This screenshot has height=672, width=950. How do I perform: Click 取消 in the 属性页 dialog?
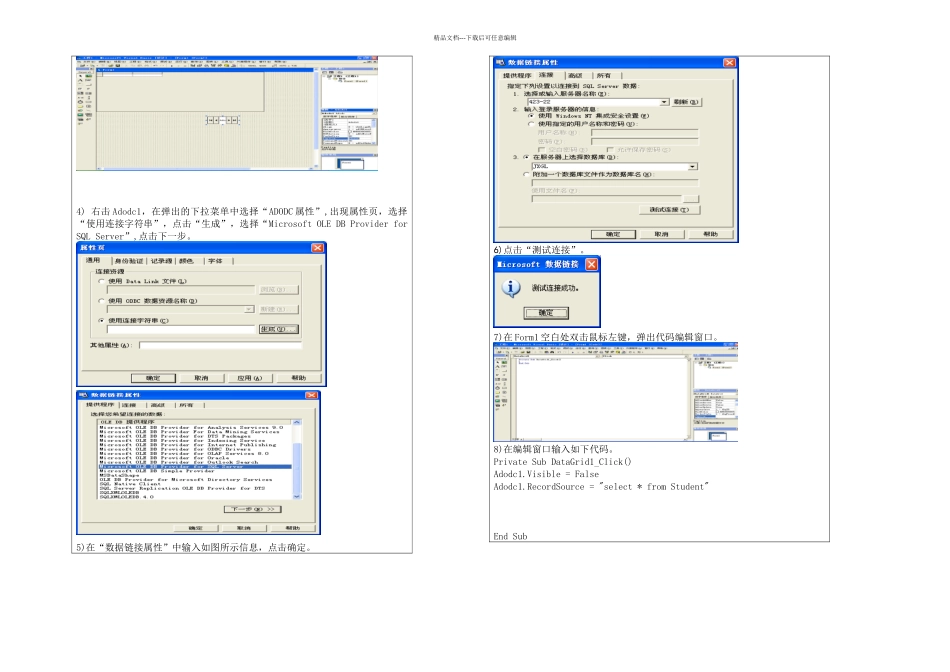pos(201,378)
